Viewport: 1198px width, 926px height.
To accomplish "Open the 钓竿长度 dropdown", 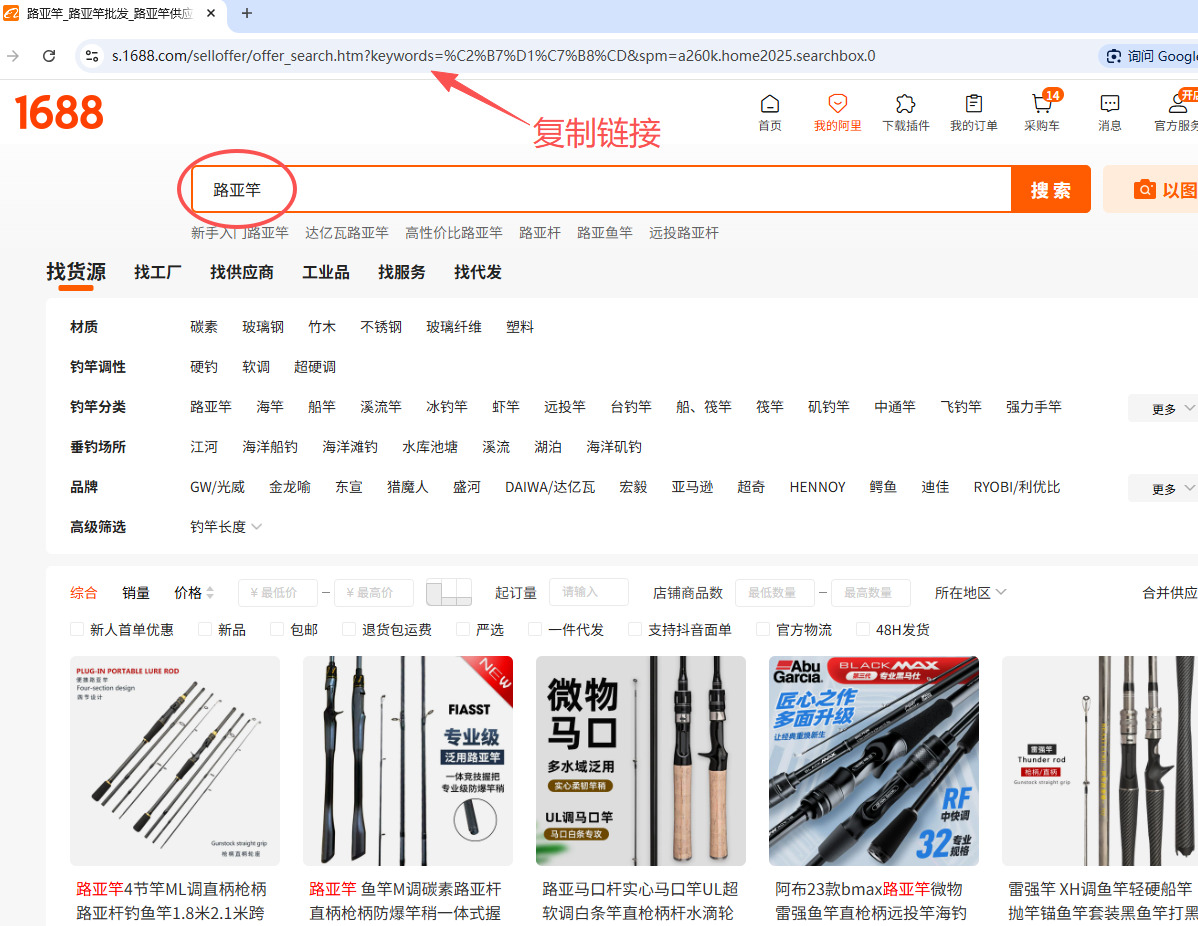I will pyautogui.click(x=225, y=527).
